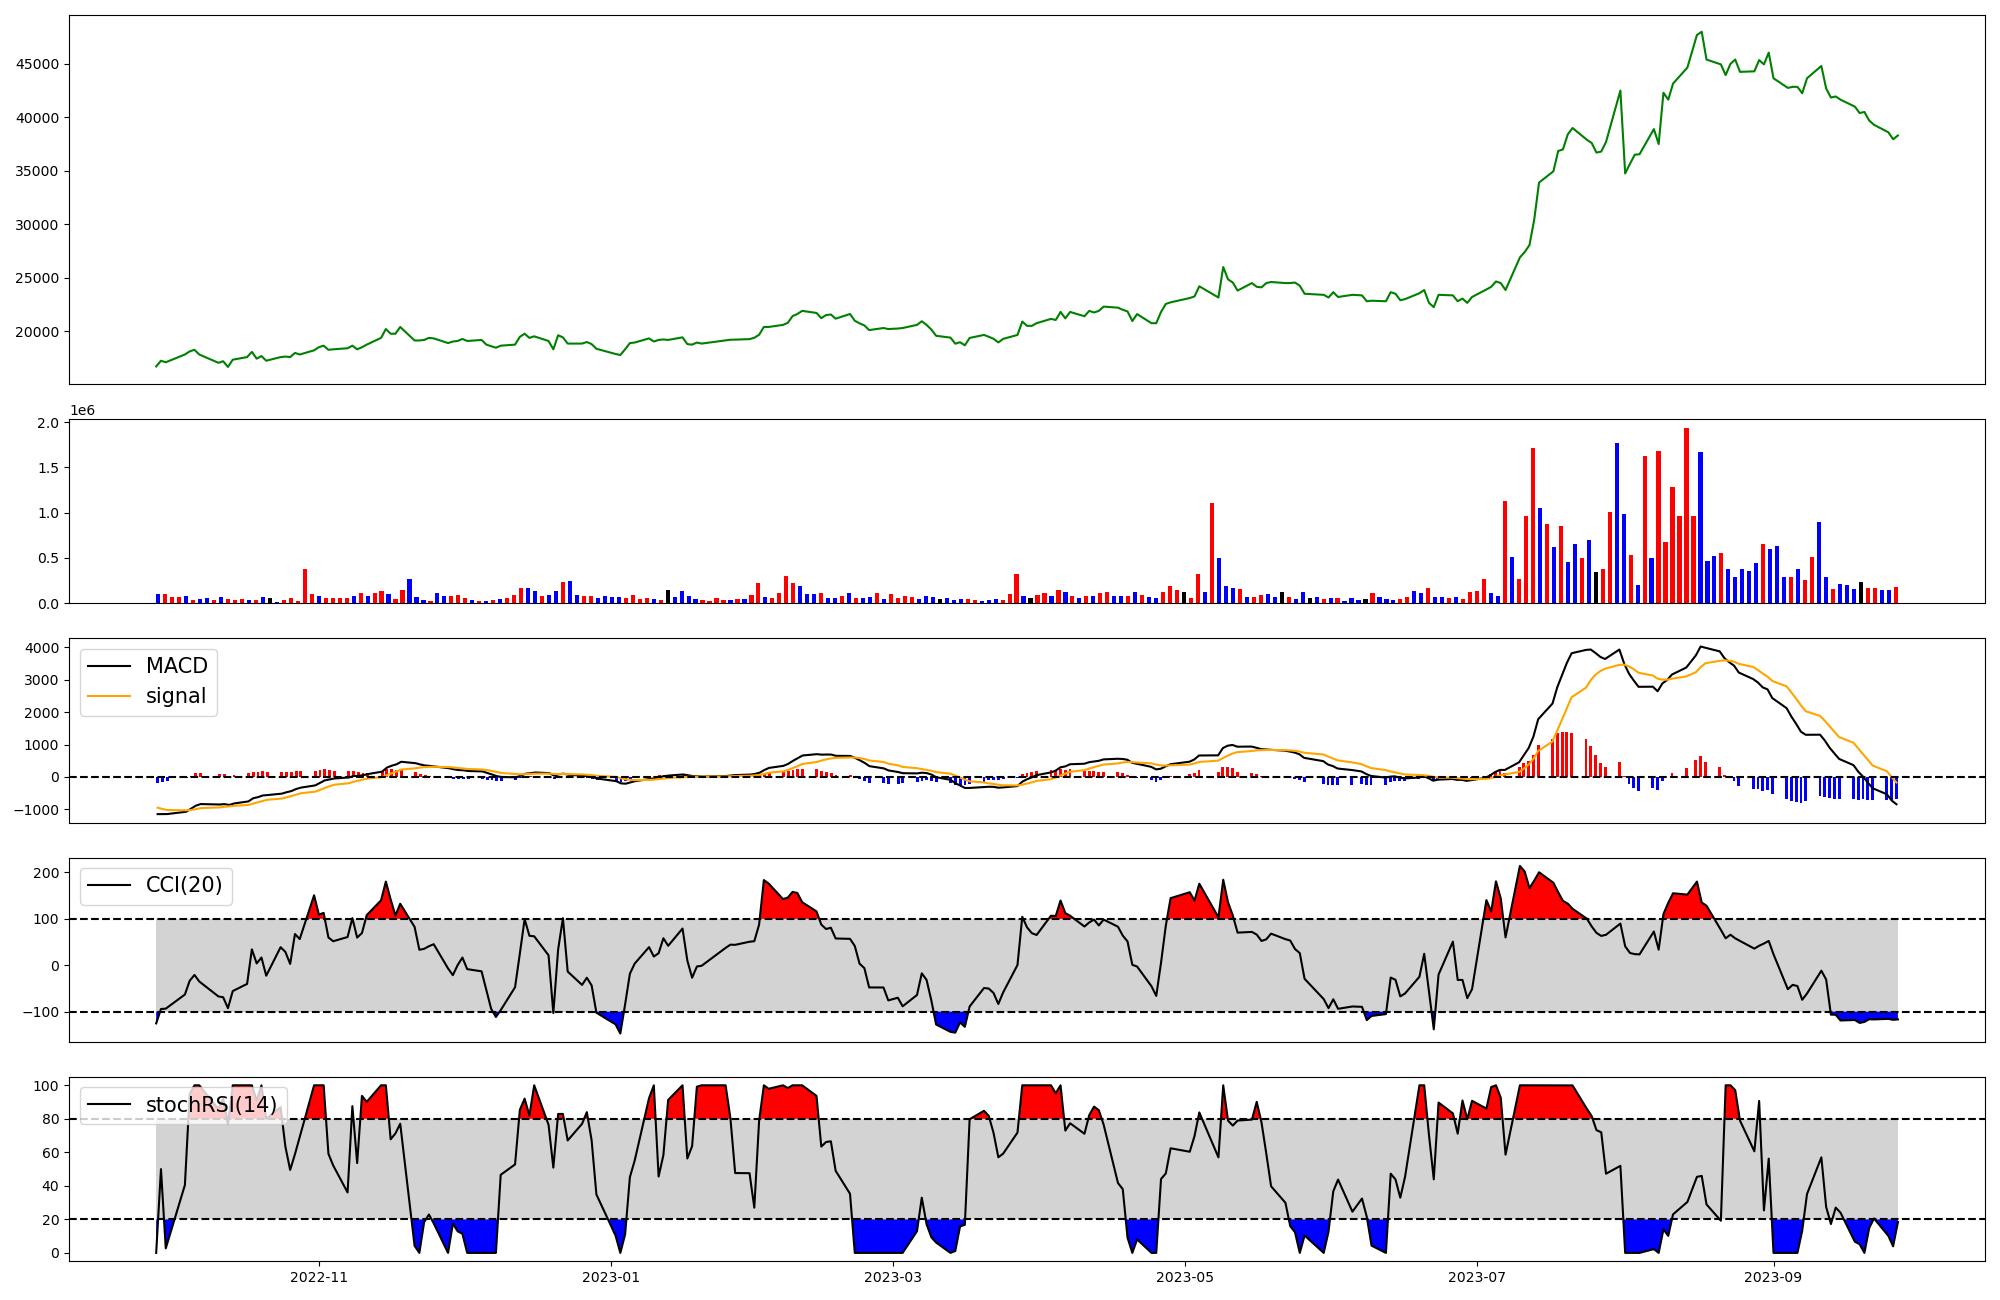This screenshot has width=2000, height=1300.
Task: Click the 80 tick on stochRSI axis
Action: click(50, 1119)
